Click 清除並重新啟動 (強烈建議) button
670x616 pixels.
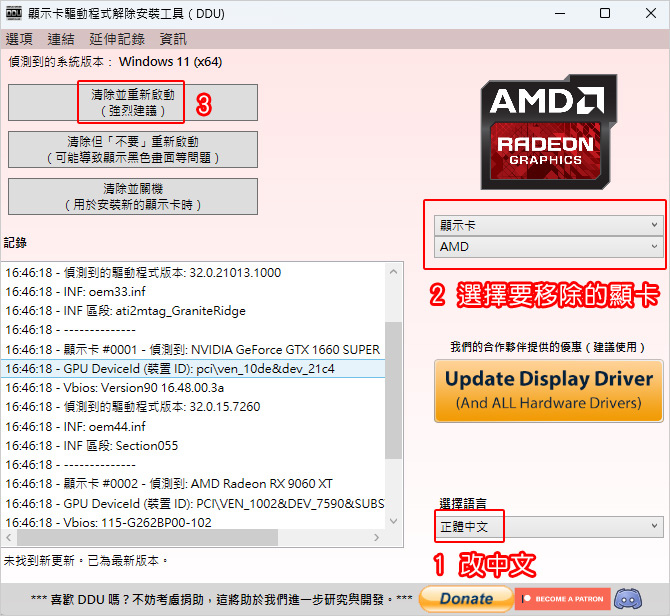click(x=133, y=103)
